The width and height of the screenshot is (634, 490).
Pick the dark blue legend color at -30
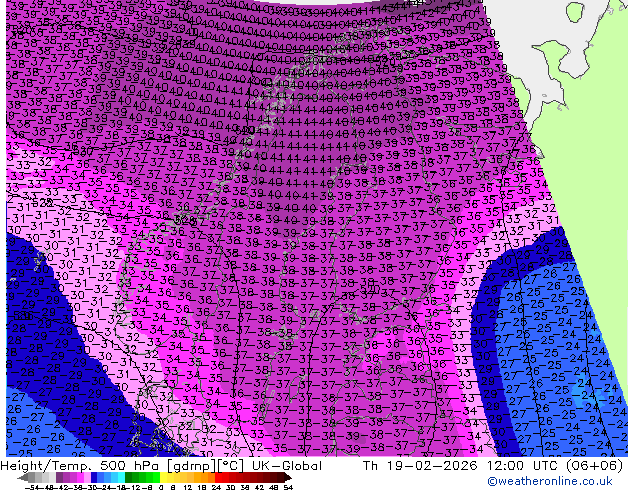point(94,478)
